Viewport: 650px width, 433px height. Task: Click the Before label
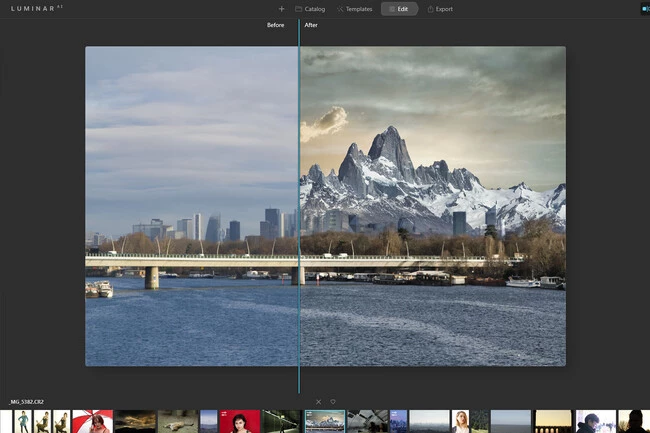pyautogui.click(x=275, y=25)
